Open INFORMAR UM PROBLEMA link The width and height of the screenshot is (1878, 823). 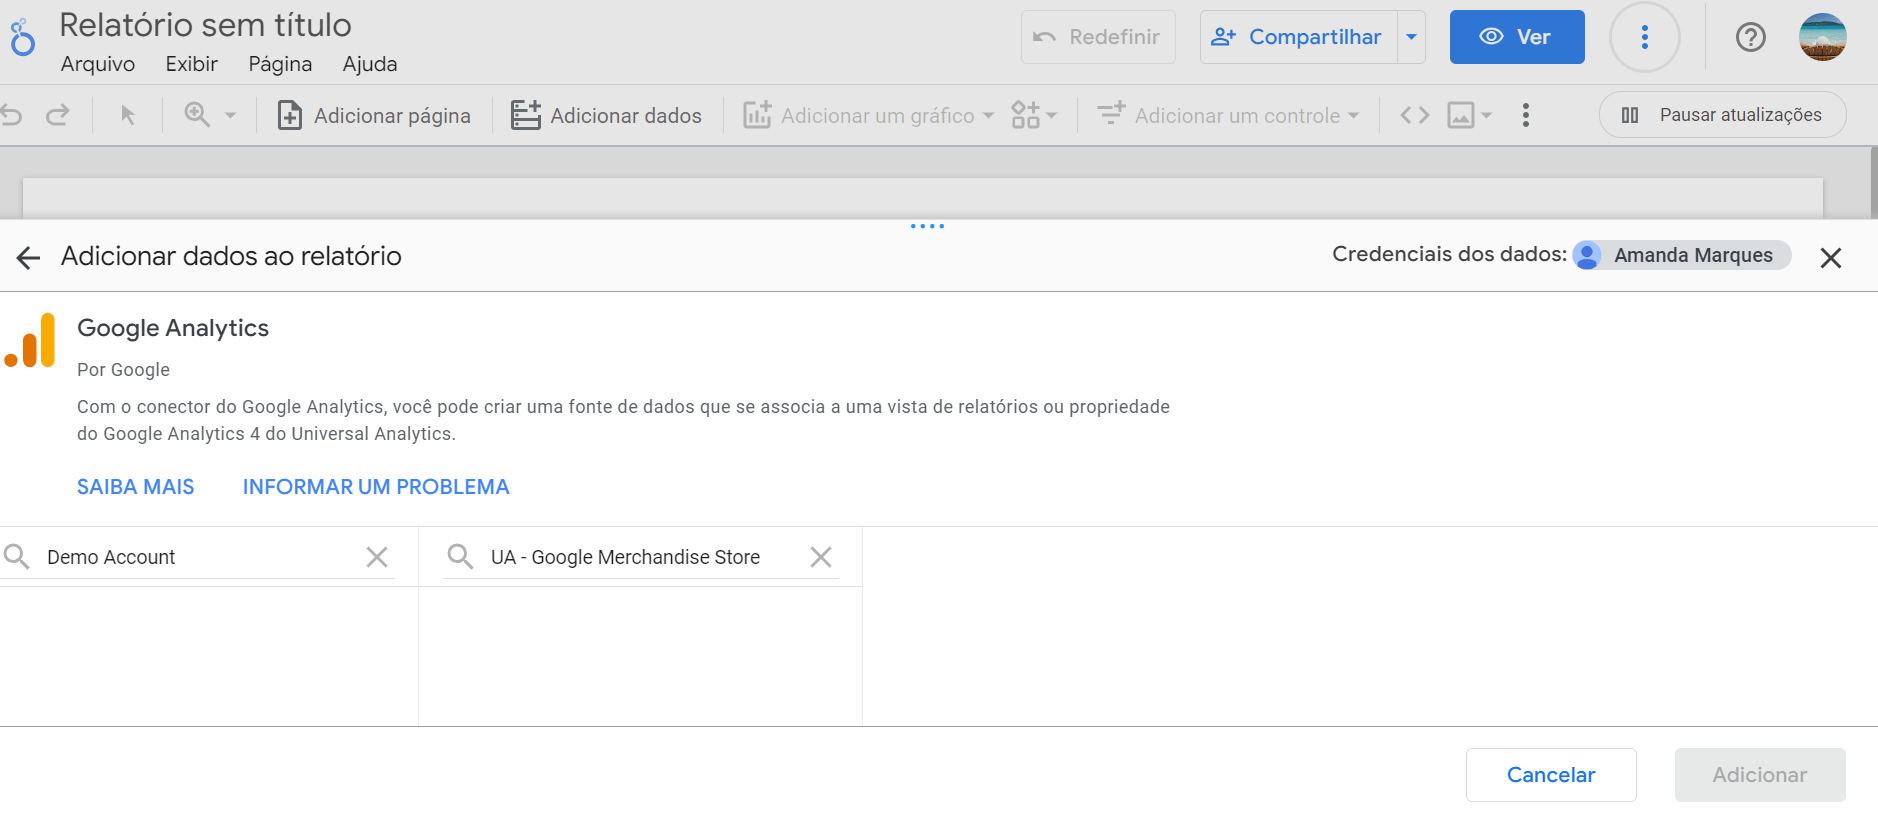coord(376,487)
